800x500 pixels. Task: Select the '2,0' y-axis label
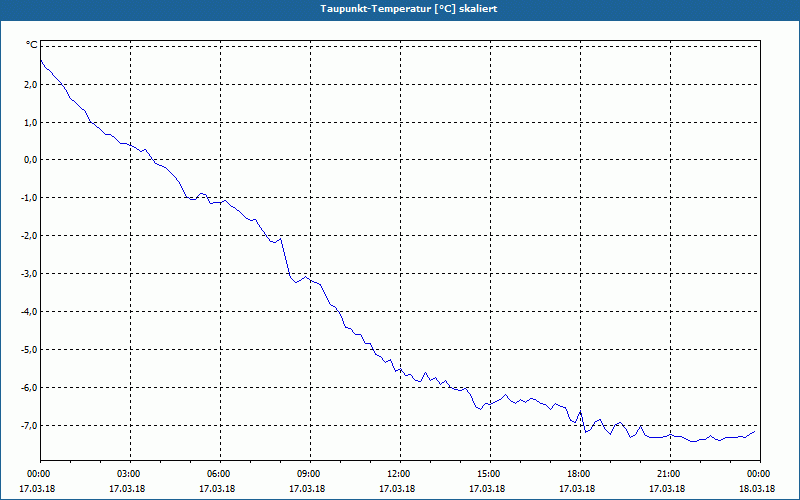point(31,85)
